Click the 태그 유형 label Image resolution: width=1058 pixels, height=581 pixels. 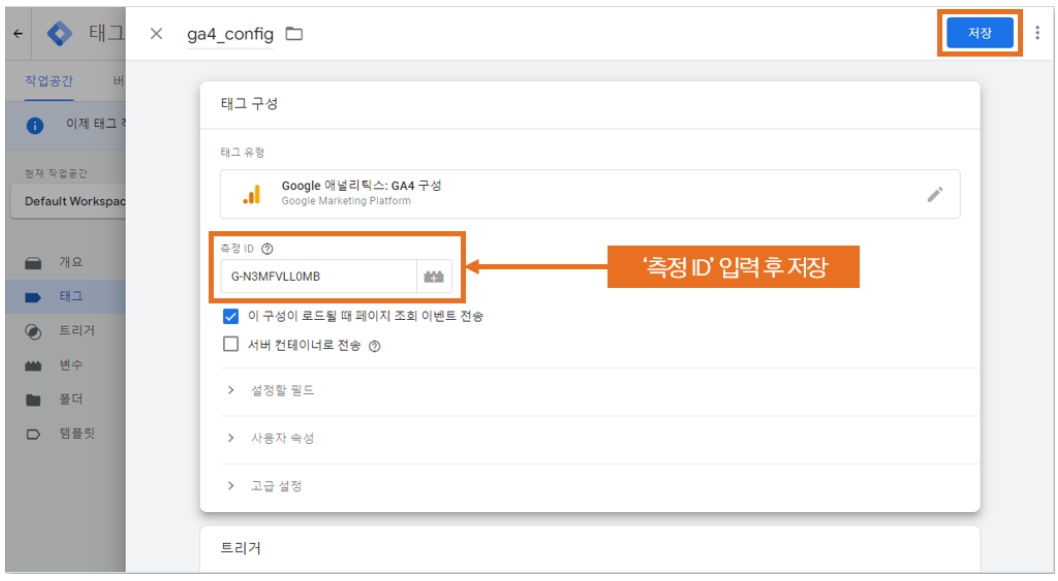(x=242, y=153)
